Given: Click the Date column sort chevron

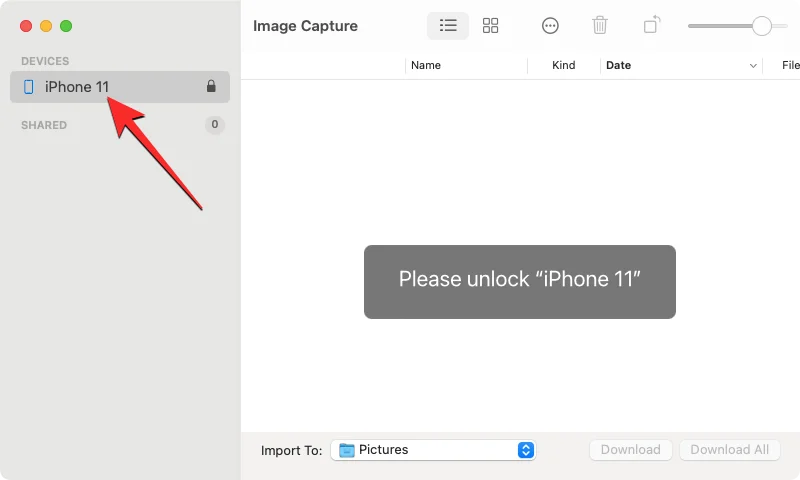Looking at the screenshot, I should click(753, 66).
